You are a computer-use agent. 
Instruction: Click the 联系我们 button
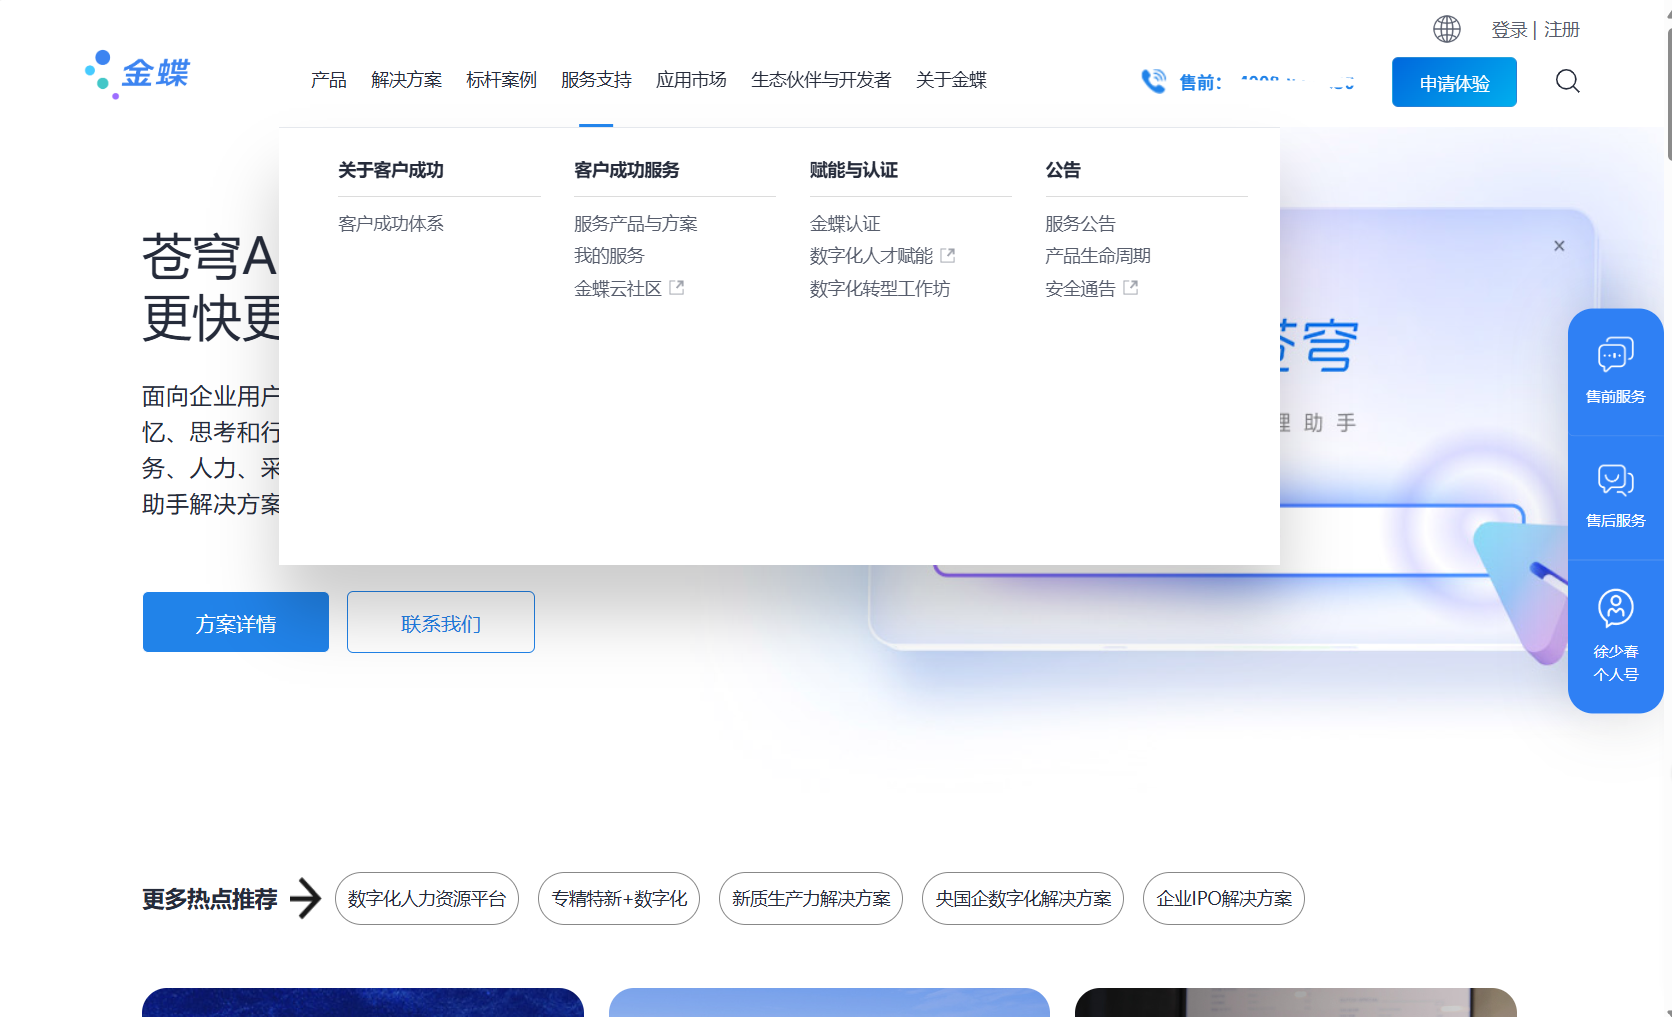click(441, 622)
